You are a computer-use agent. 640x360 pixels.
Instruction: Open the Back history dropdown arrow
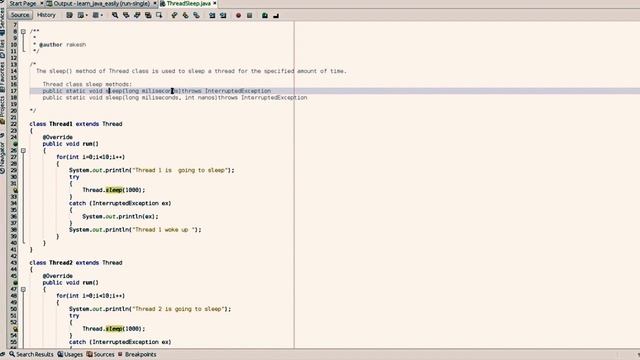point(87,16)
